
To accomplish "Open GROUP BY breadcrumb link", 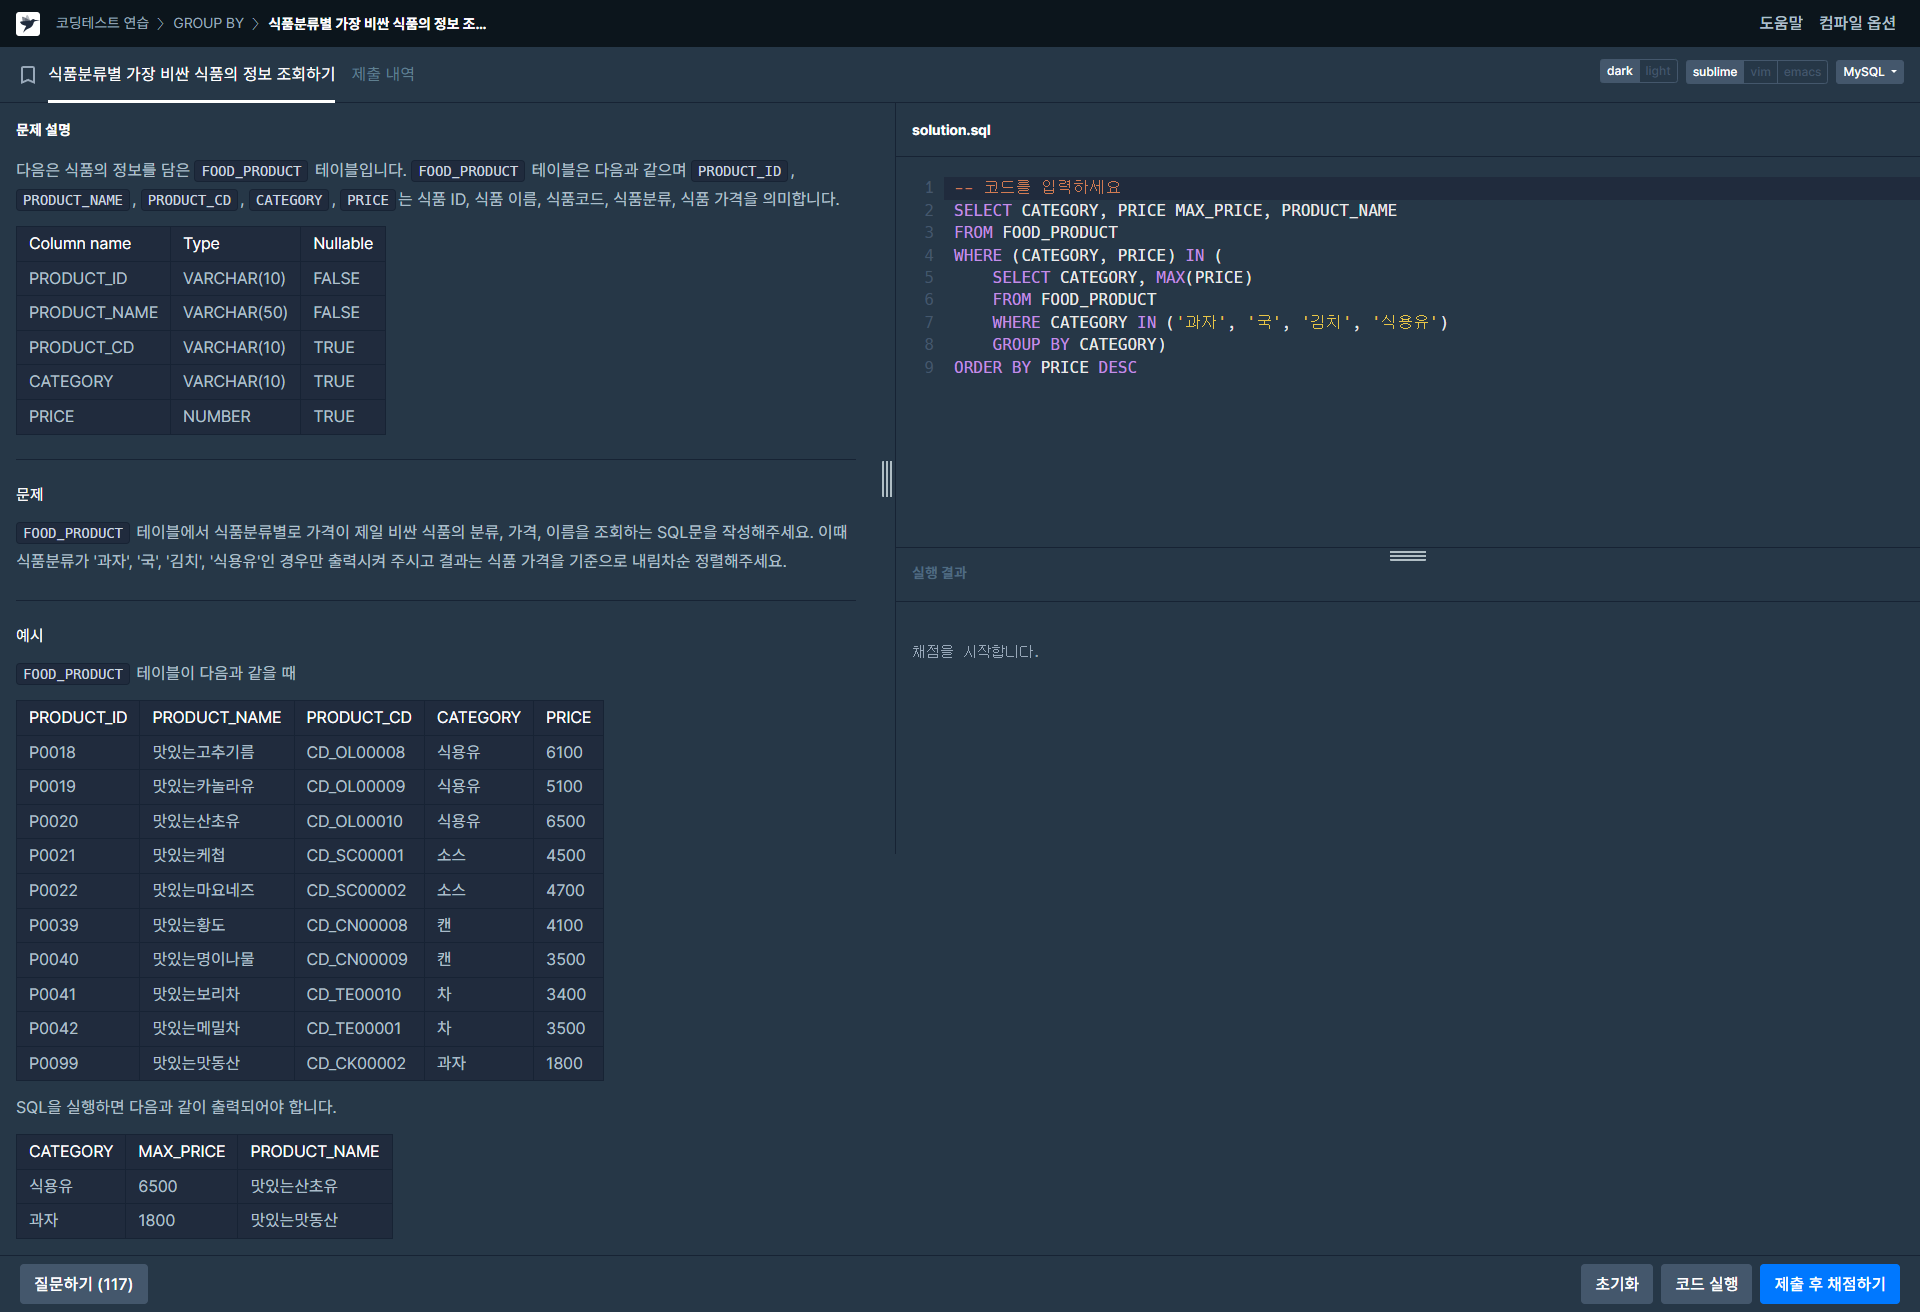I will point(208,23).
